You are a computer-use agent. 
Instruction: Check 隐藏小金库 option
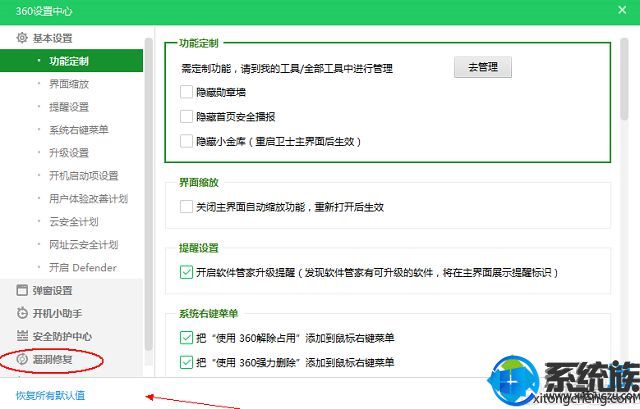(x=186, y=141)
